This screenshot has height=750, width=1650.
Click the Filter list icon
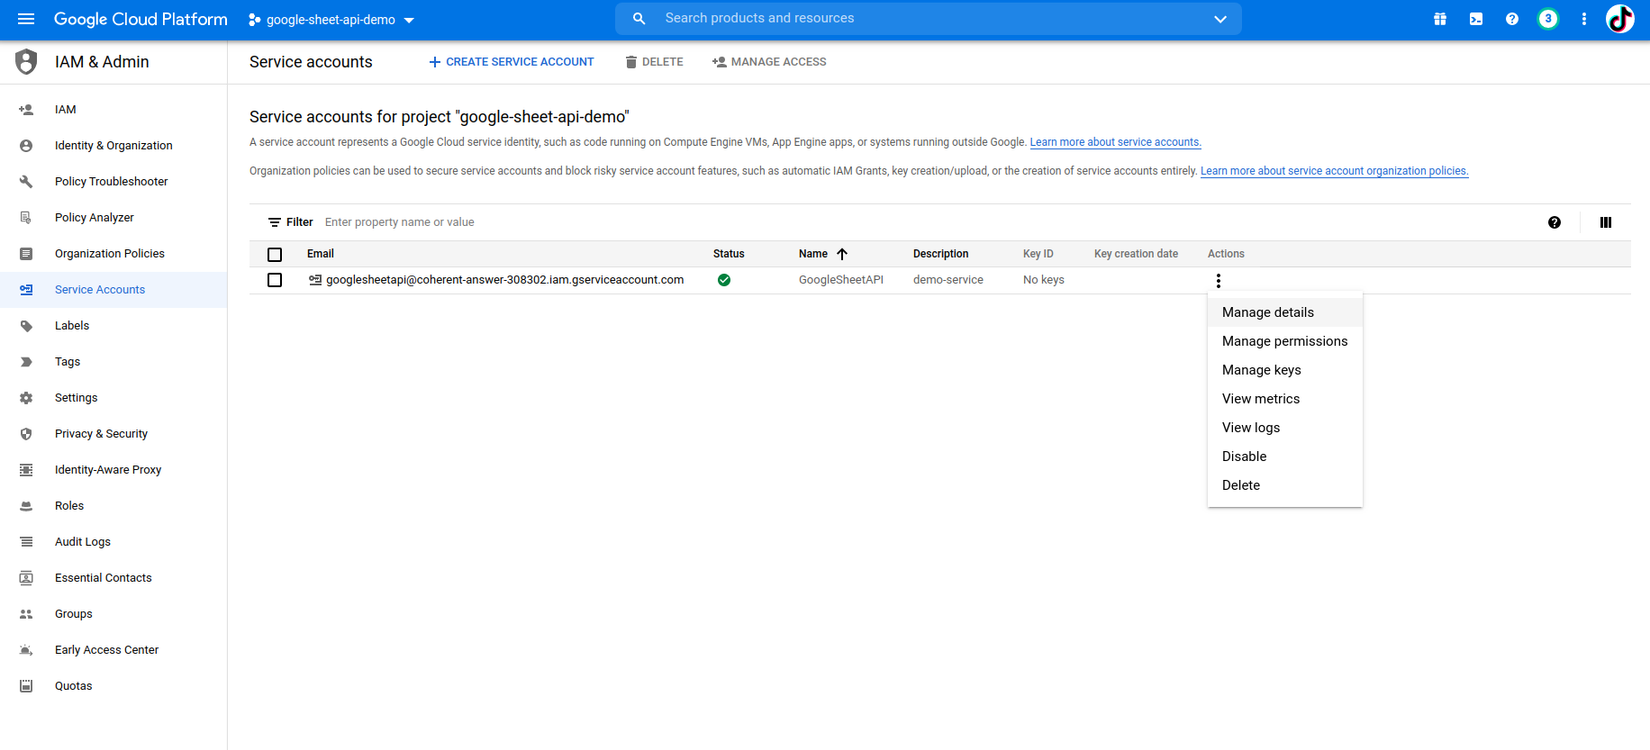coord(274,223)
